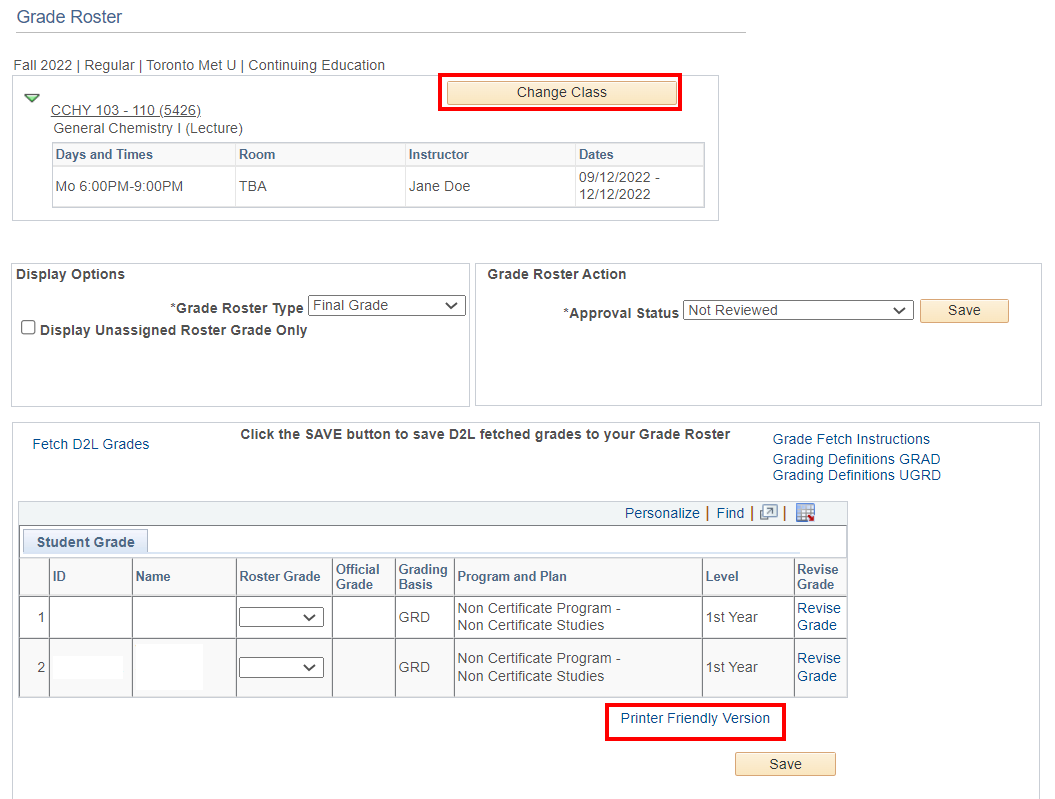1055x799 pixels.
Task: Open the Grade Roster Type dropdown
Action: 386,306
